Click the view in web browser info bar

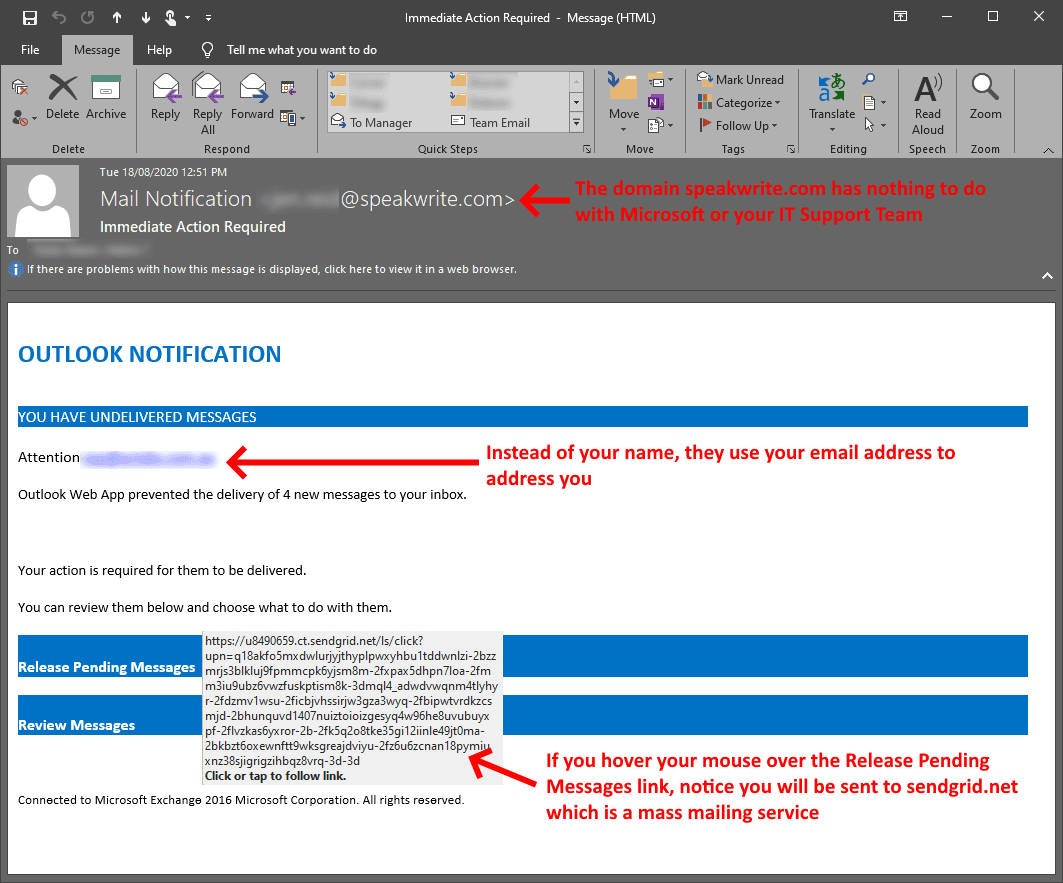271,269
